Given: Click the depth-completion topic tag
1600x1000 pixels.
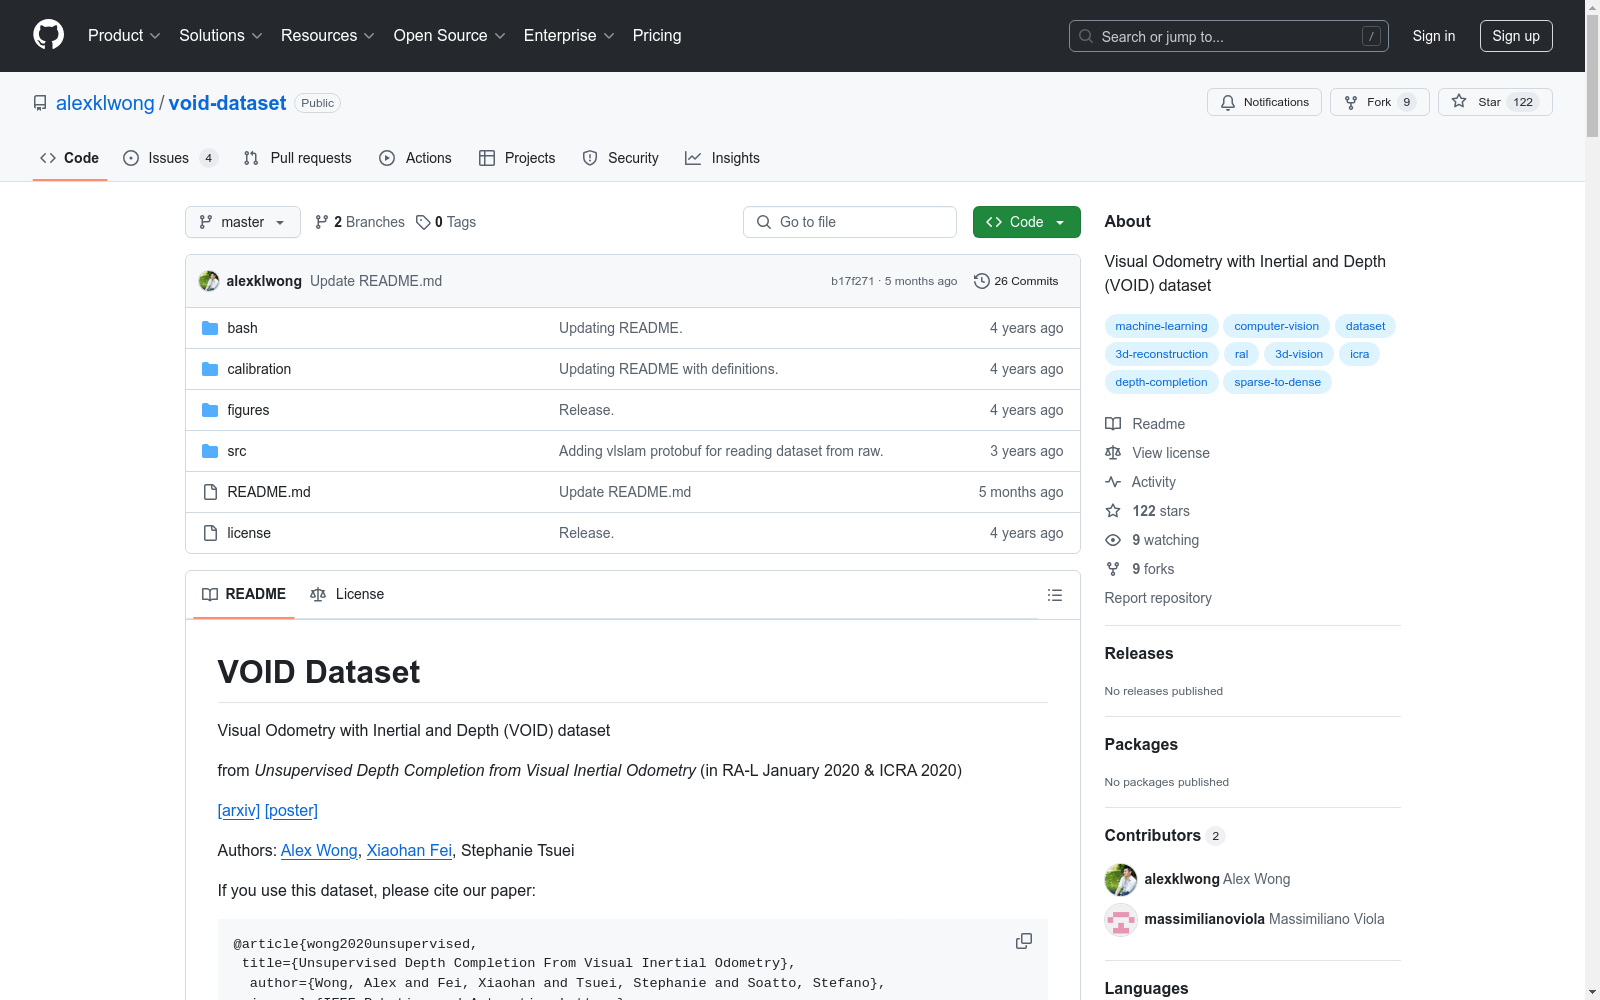Looking at the screenshot, I should point(1161,382).
